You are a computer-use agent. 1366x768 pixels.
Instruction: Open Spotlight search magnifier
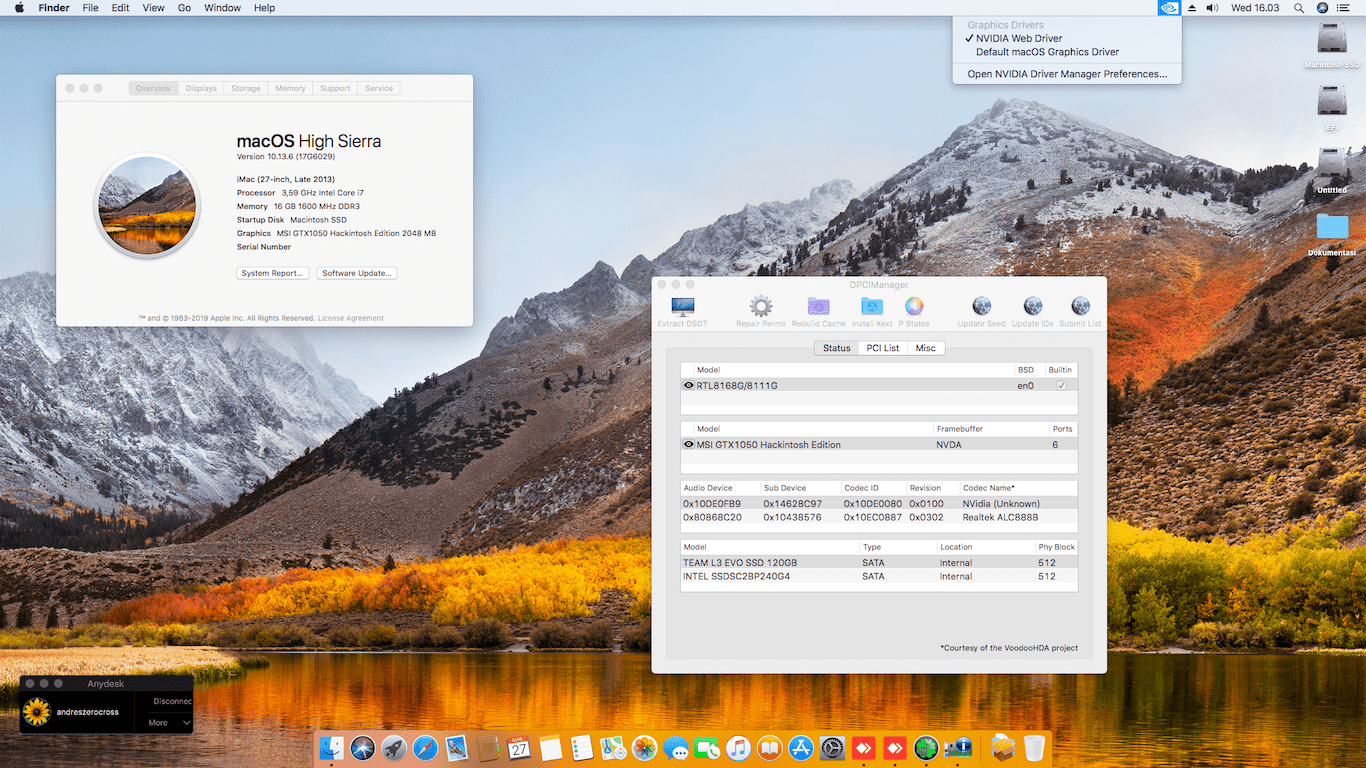(1299, 8)
